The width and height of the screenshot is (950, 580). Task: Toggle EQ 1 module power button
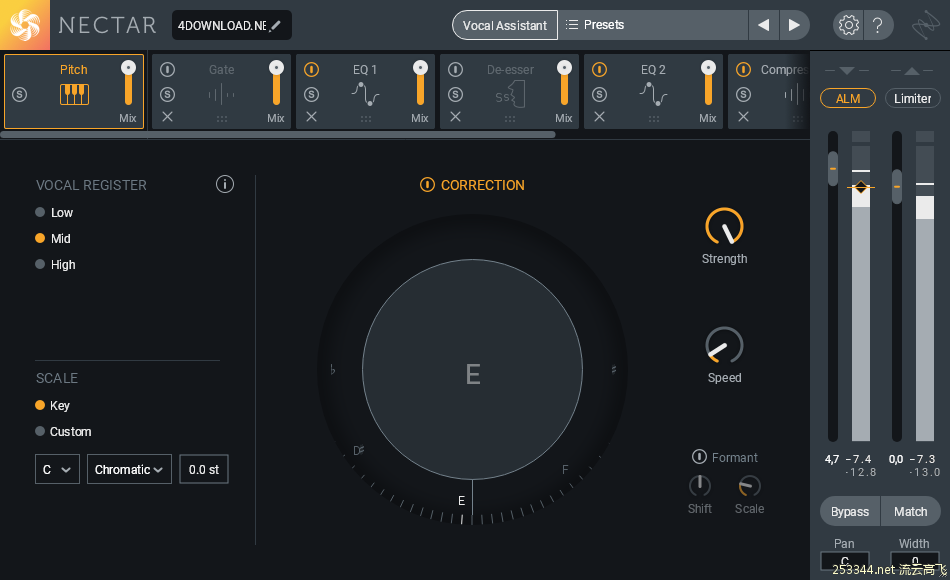311,70
